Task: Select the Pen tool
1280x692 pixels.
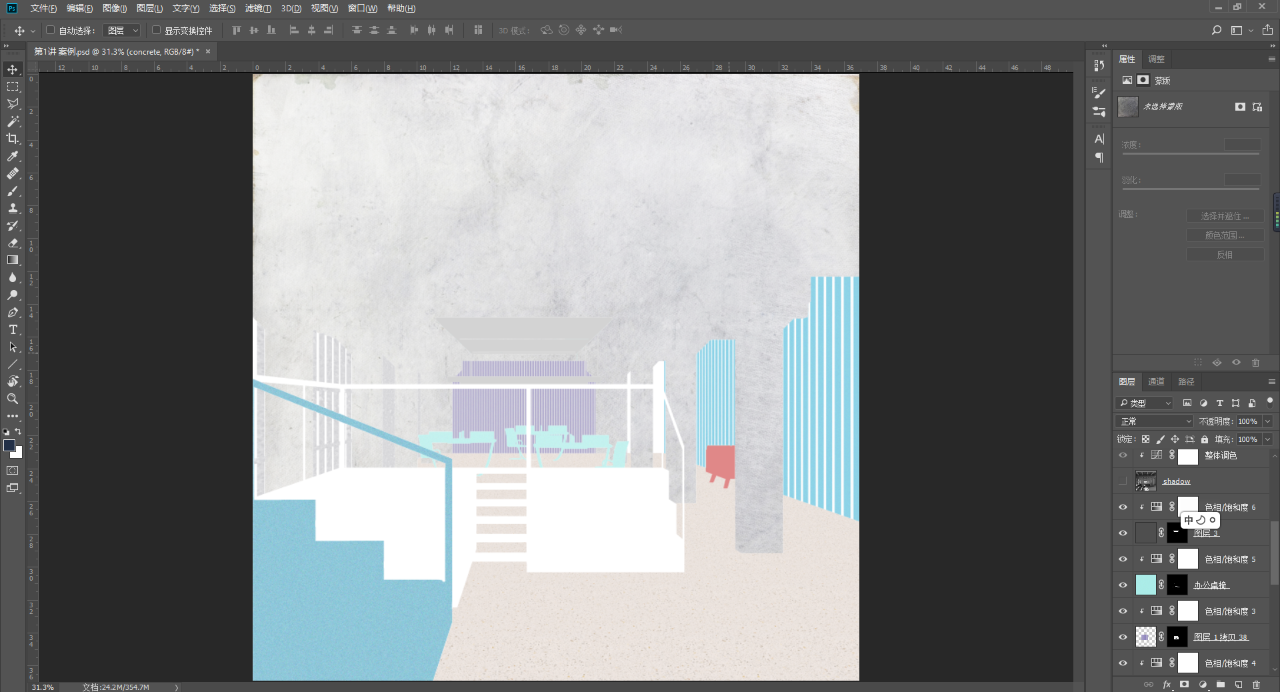Action: click(13, 313)
